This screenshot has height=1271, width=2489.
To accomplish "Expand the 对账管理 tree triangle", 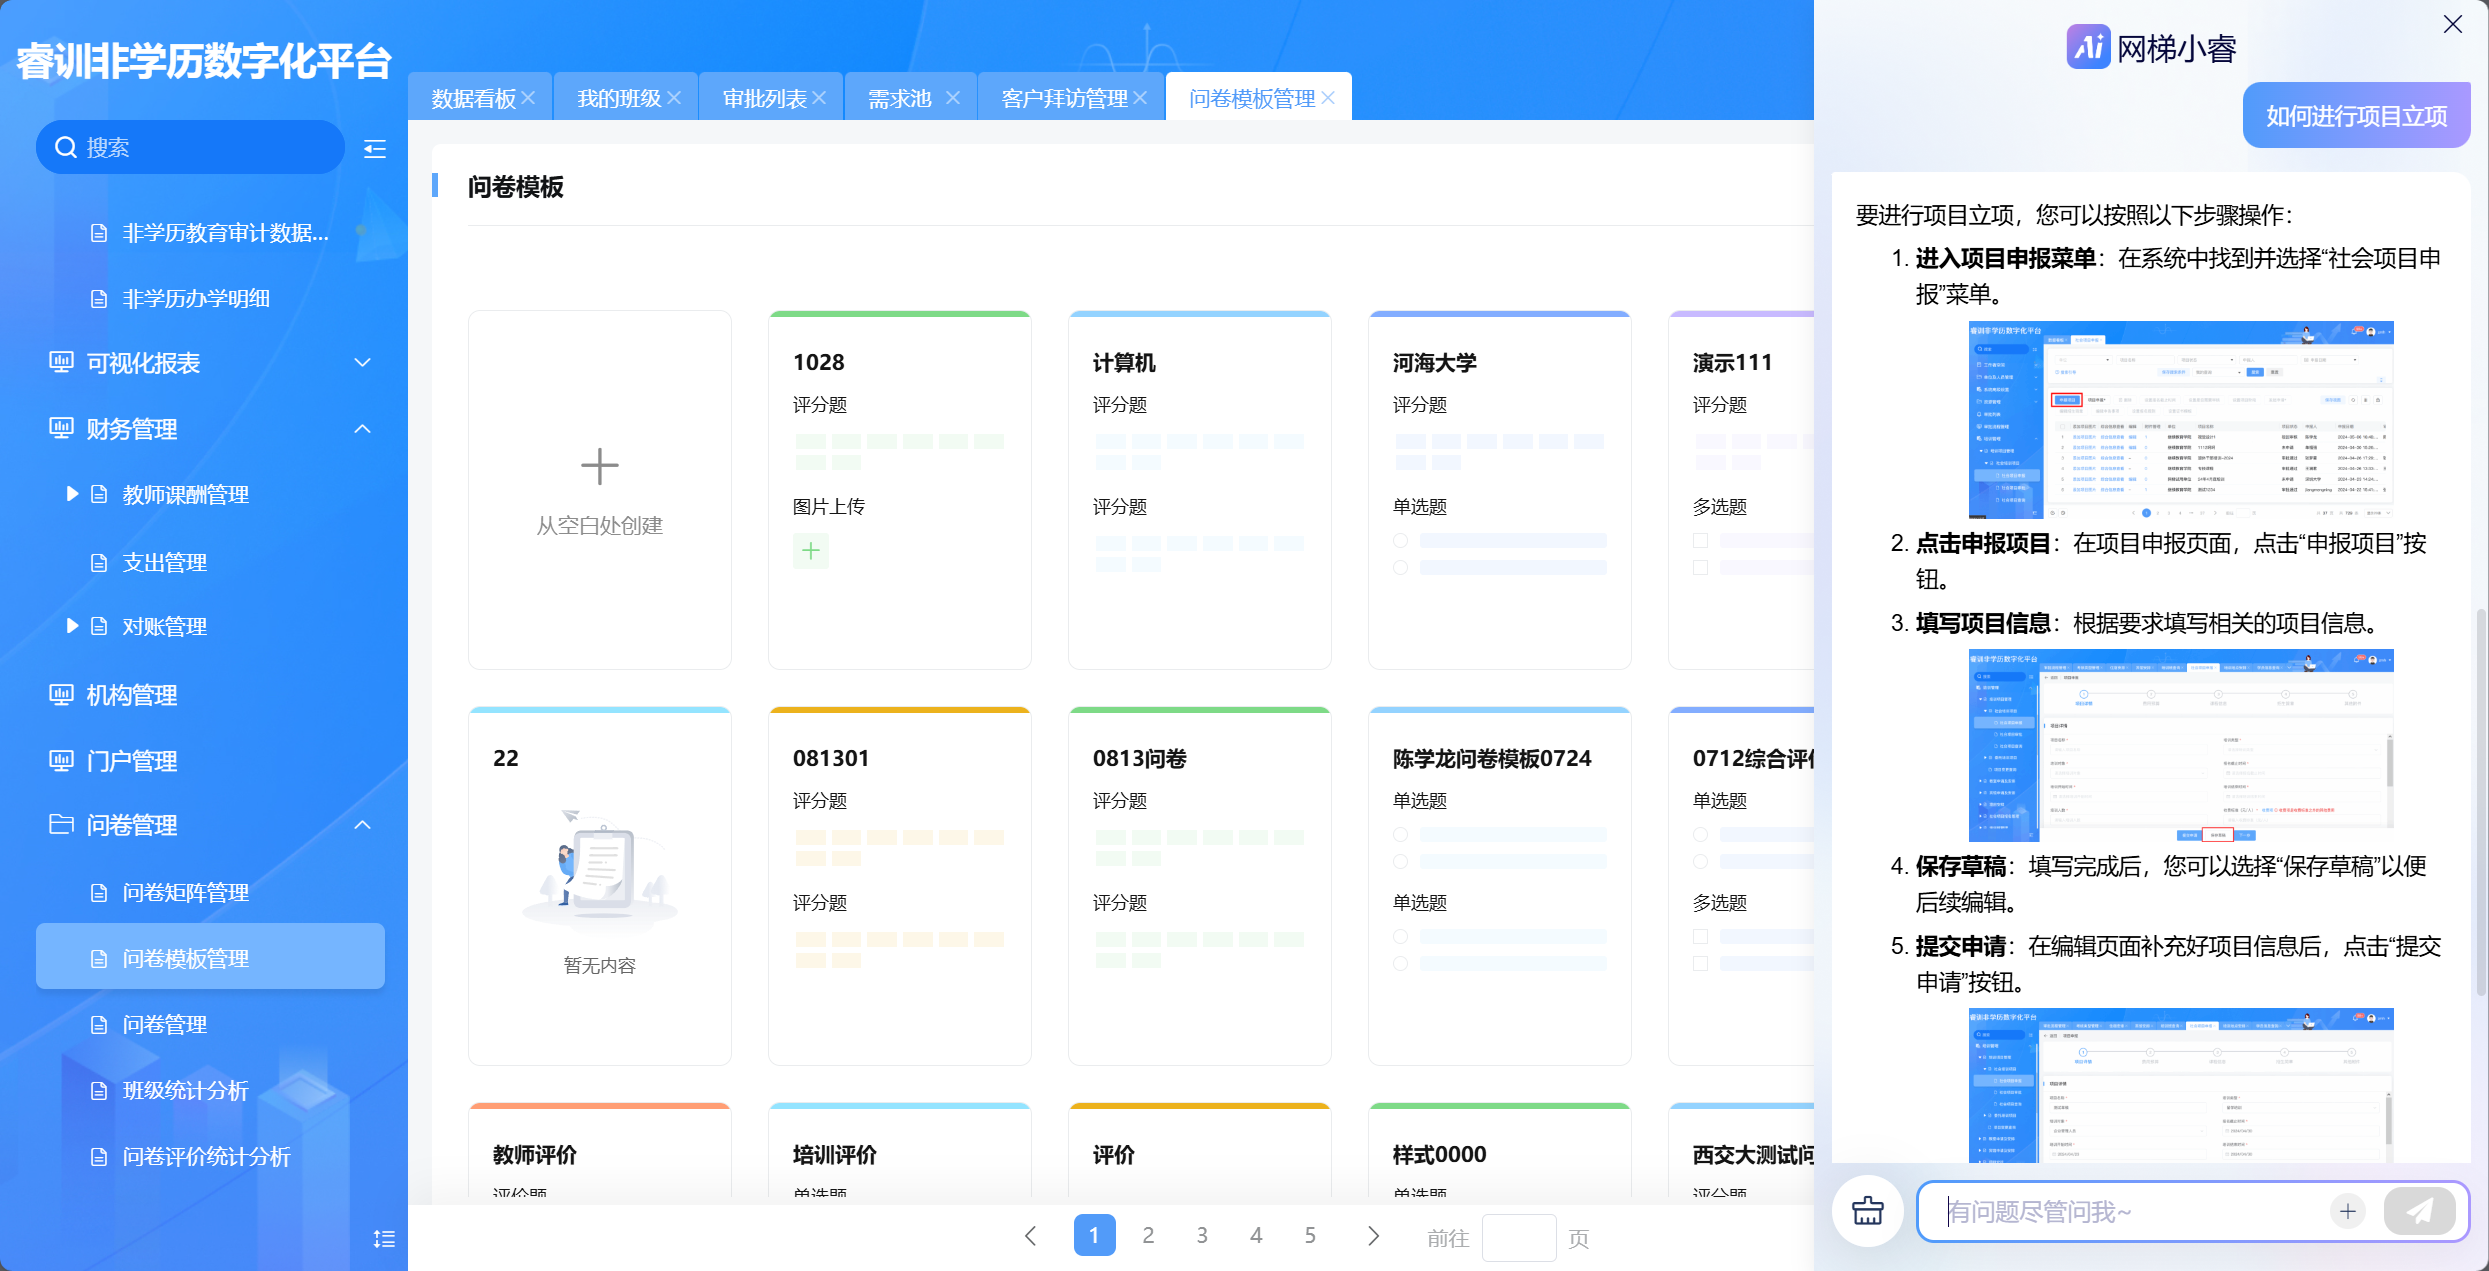I will [x=72, y=626].
